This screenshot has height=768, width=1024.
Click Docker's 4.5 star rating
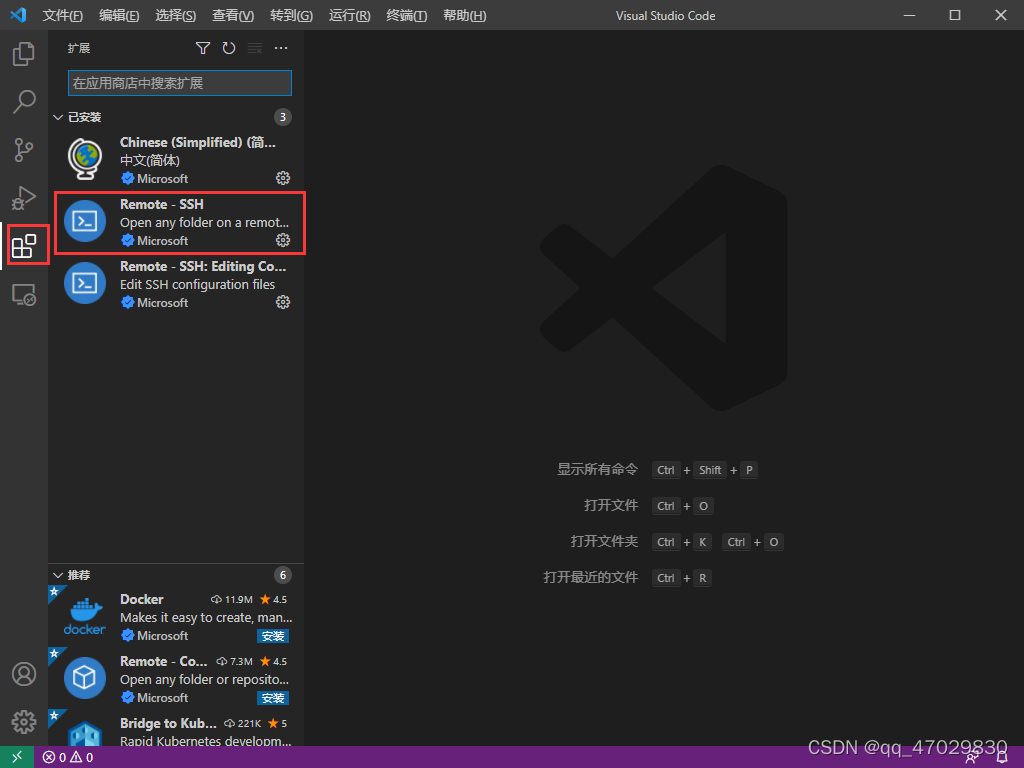click(274, 600)
